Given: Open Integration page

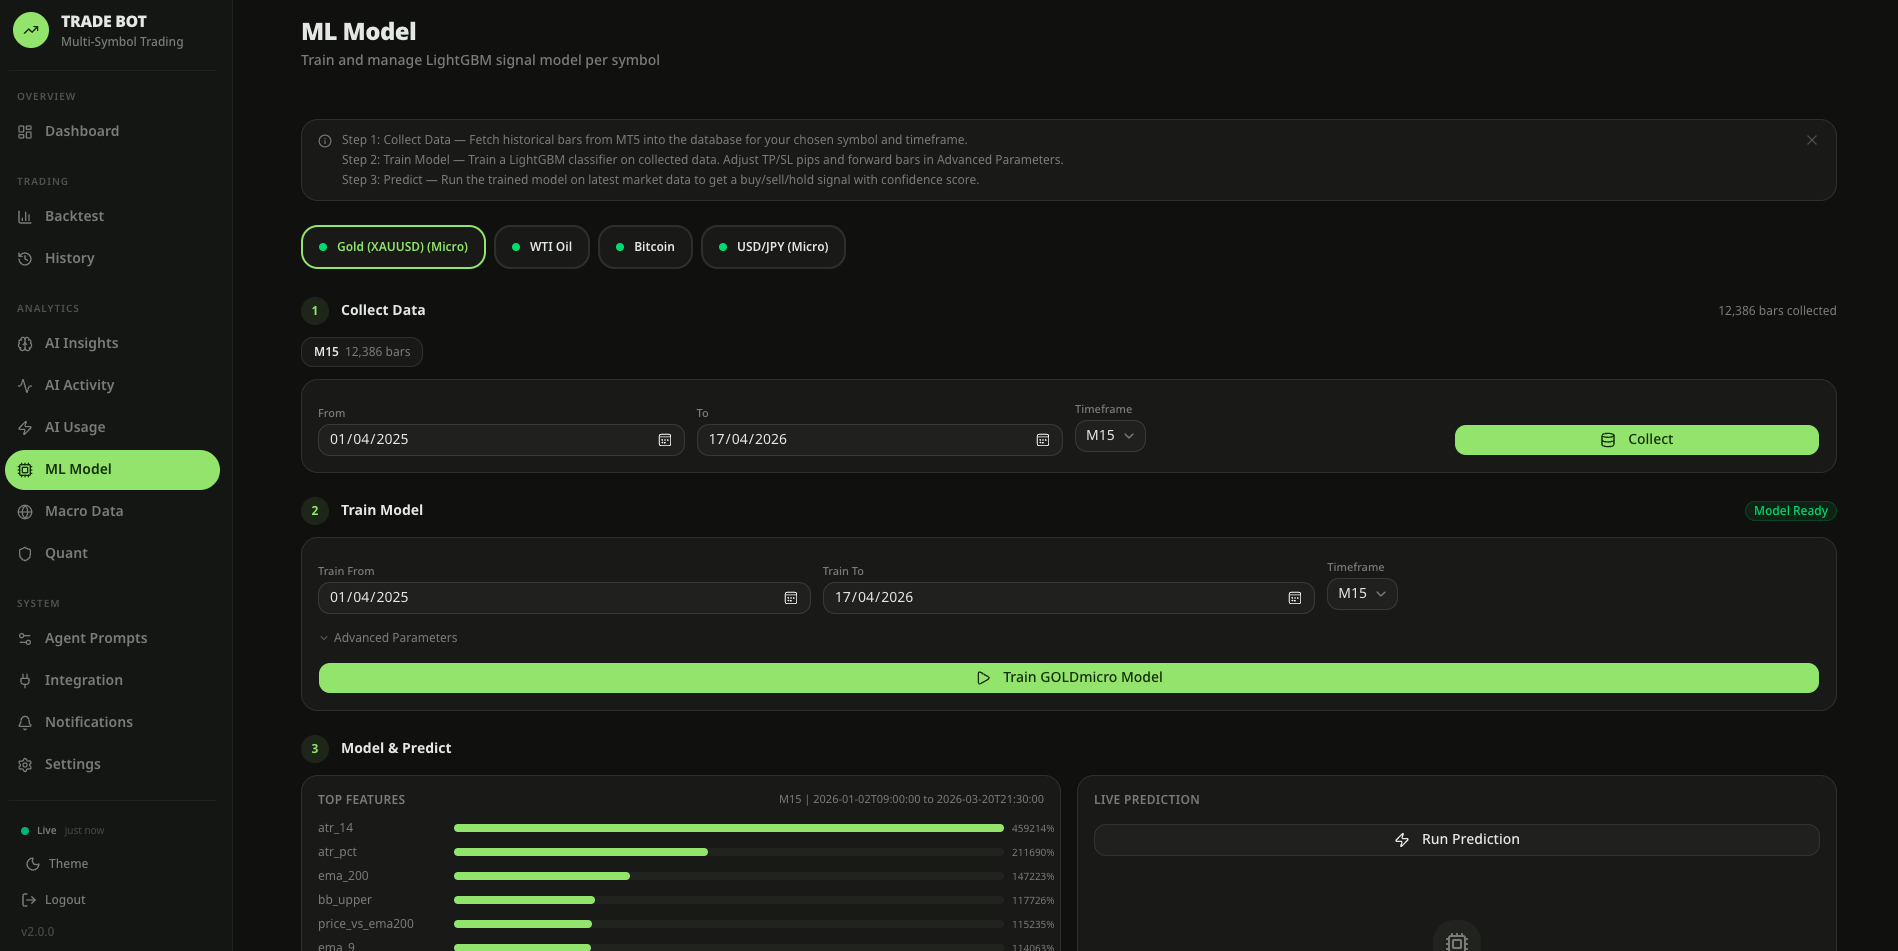Looking at the screenshot, I should [x=112, y=681].
